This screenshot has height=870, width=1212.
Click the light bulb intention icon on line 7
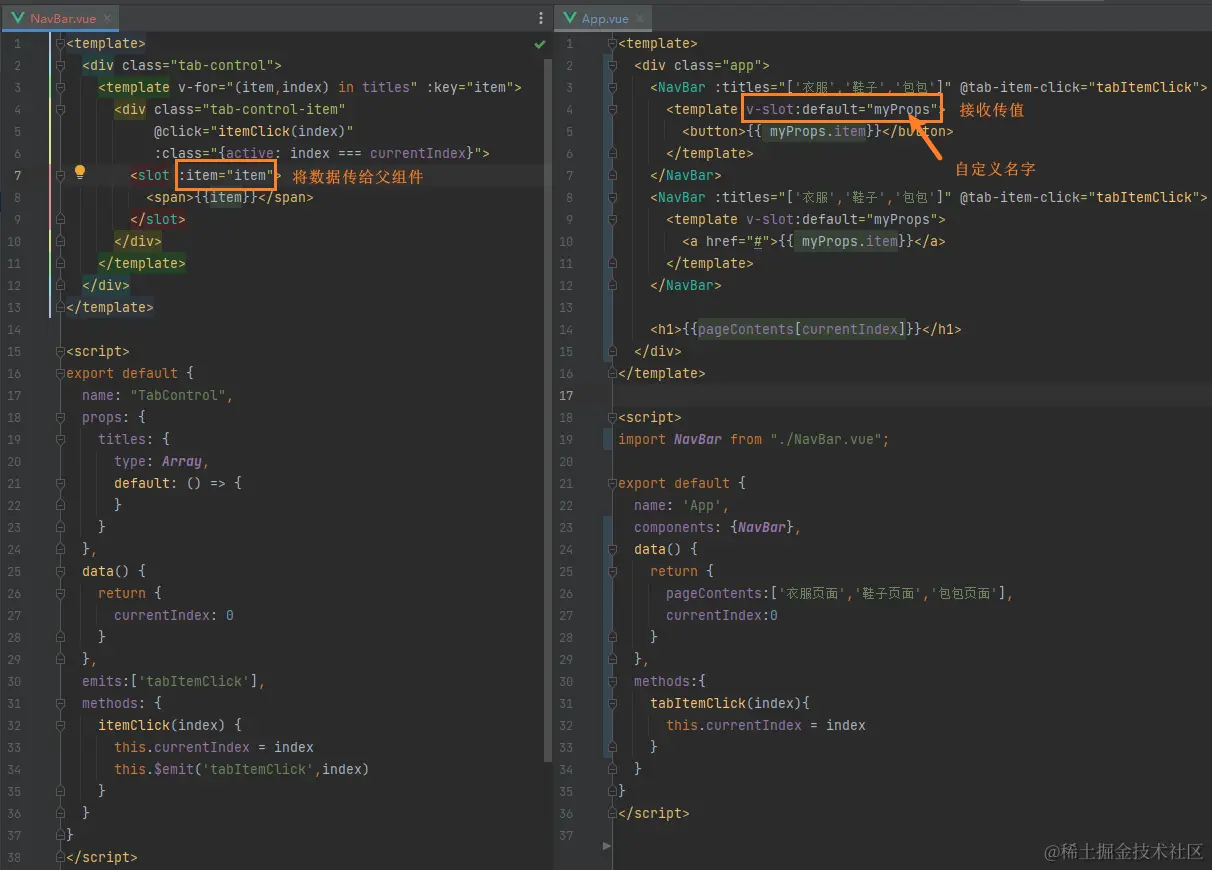pyautogui.click(x=80, y=172)
